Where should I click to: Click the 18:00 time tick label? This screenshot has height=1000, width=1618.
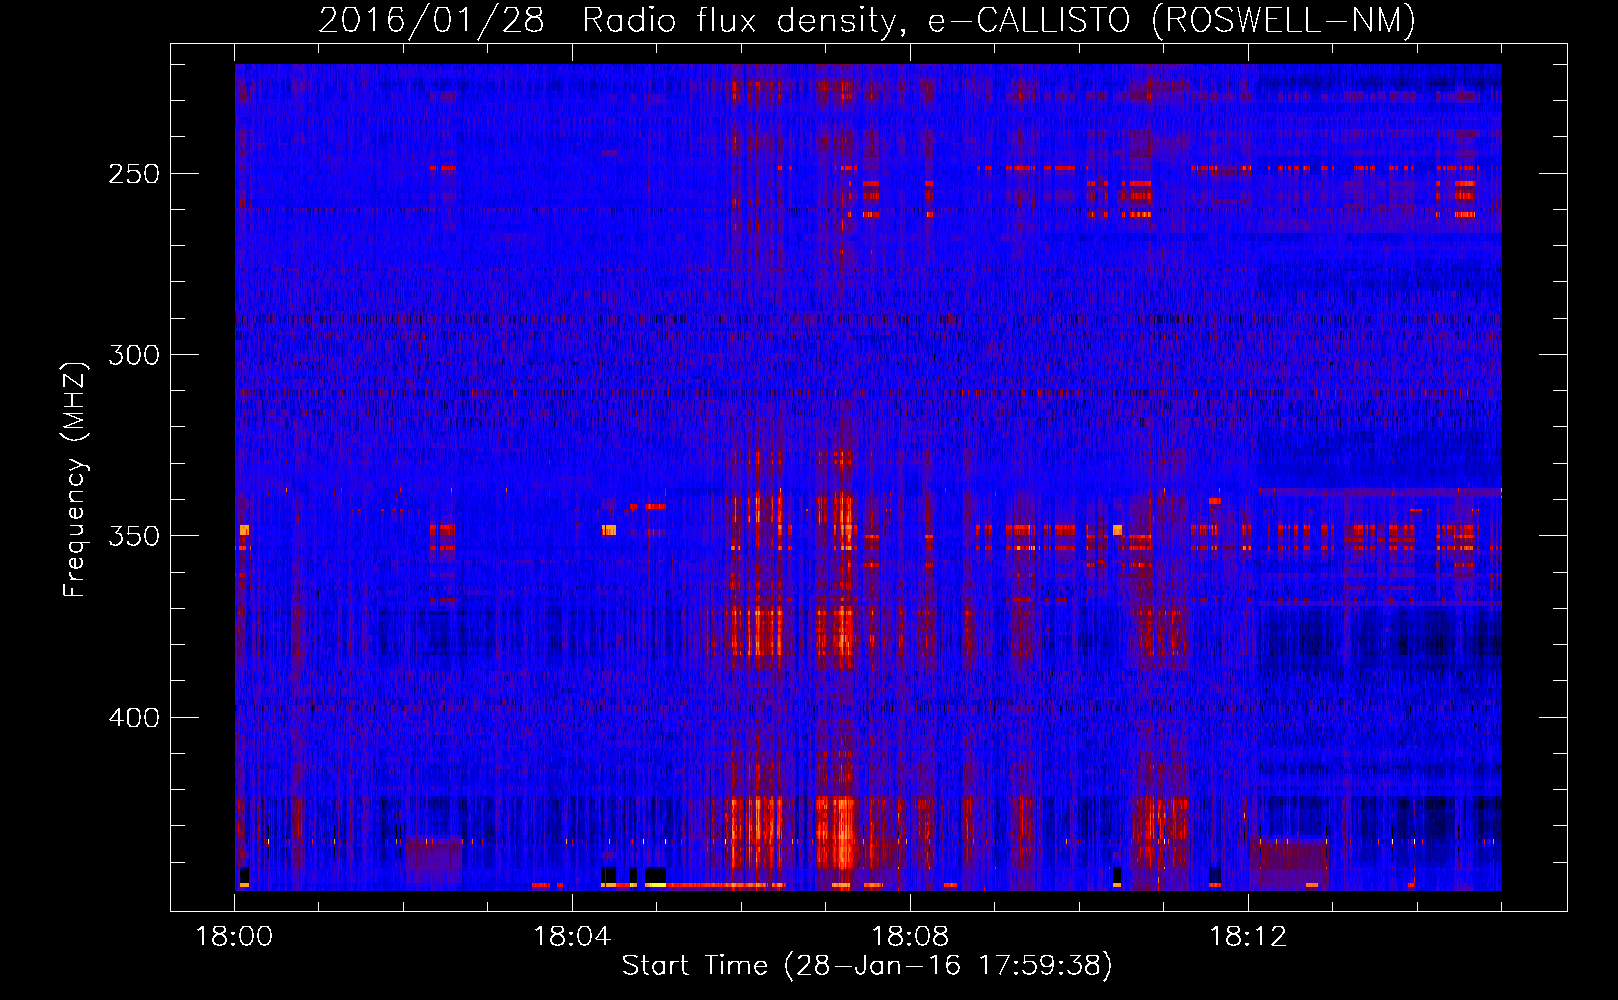(235, 937)
